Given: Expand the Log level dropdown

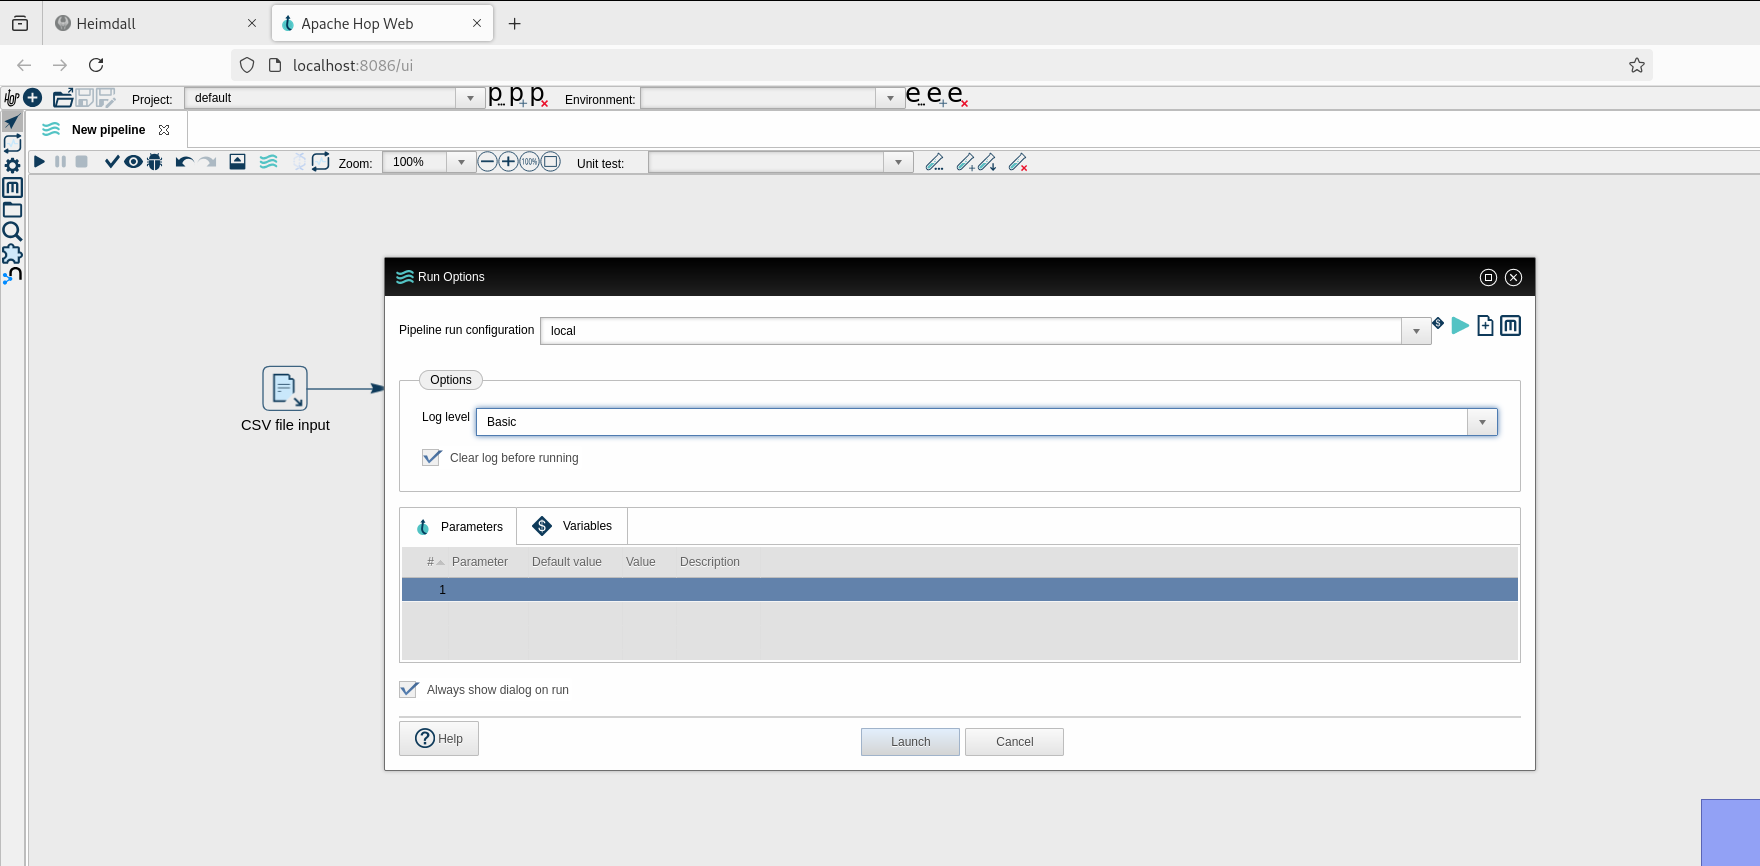Looking at the screenshot, I should point(1482,422).
